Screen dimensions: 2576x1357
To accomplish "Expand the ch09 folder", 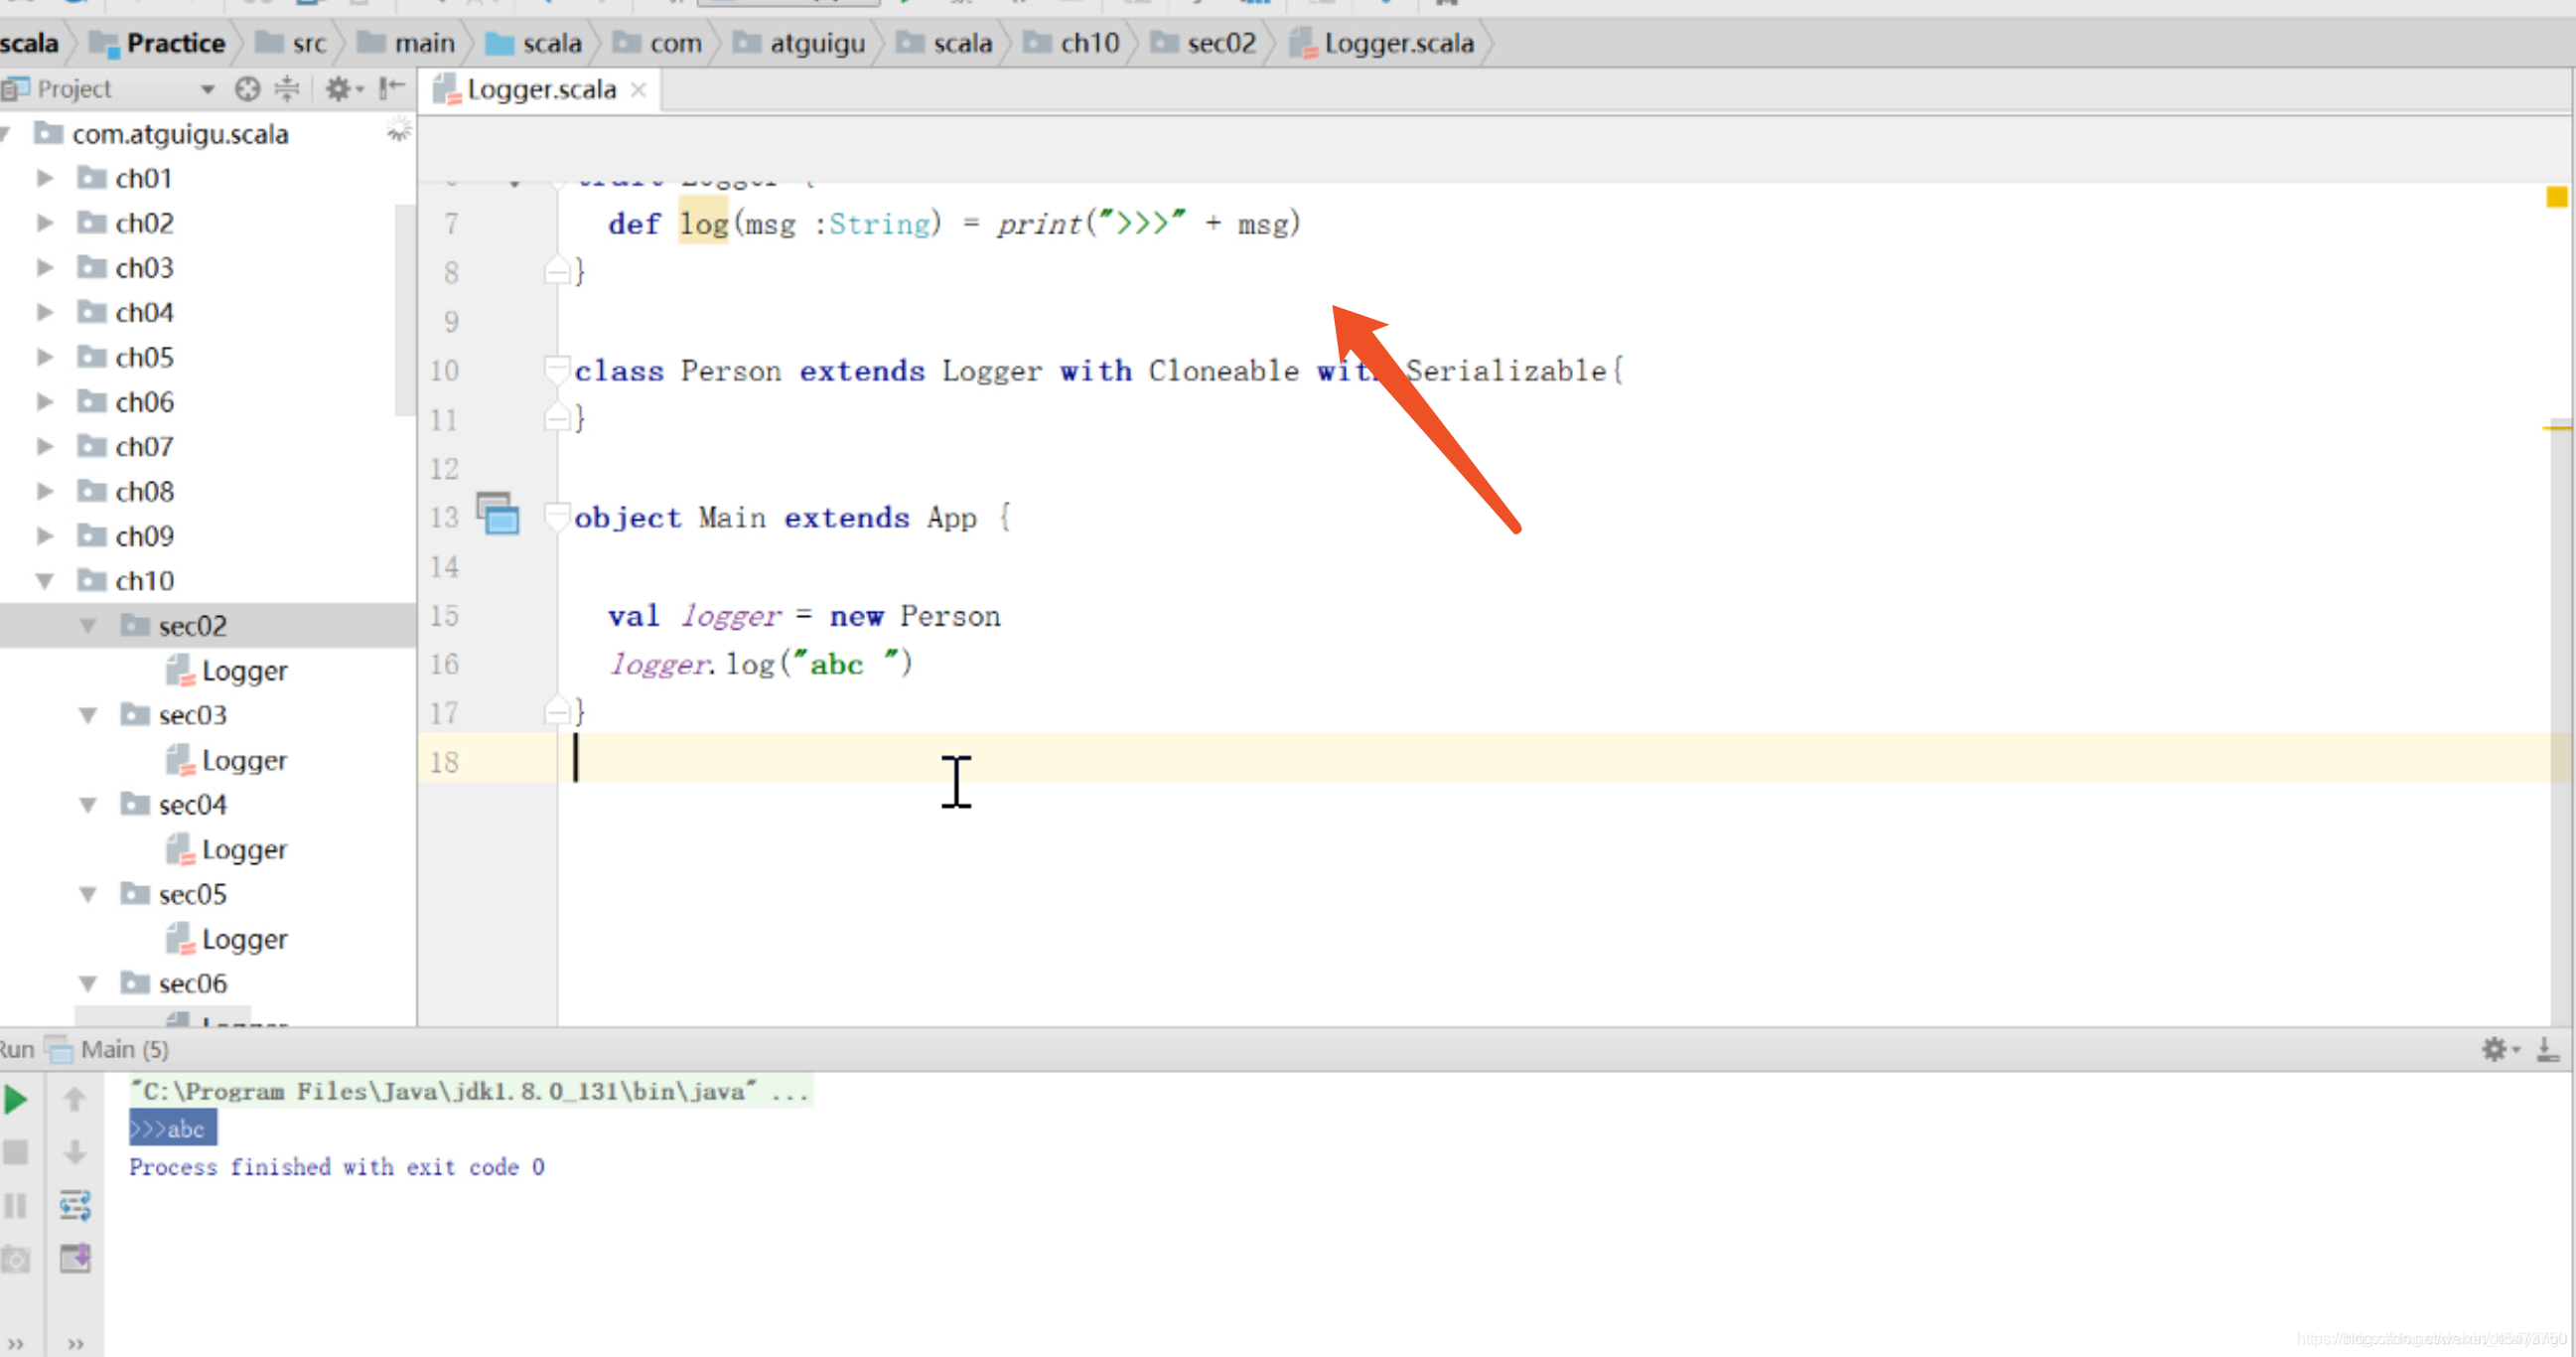I will 45,536.
